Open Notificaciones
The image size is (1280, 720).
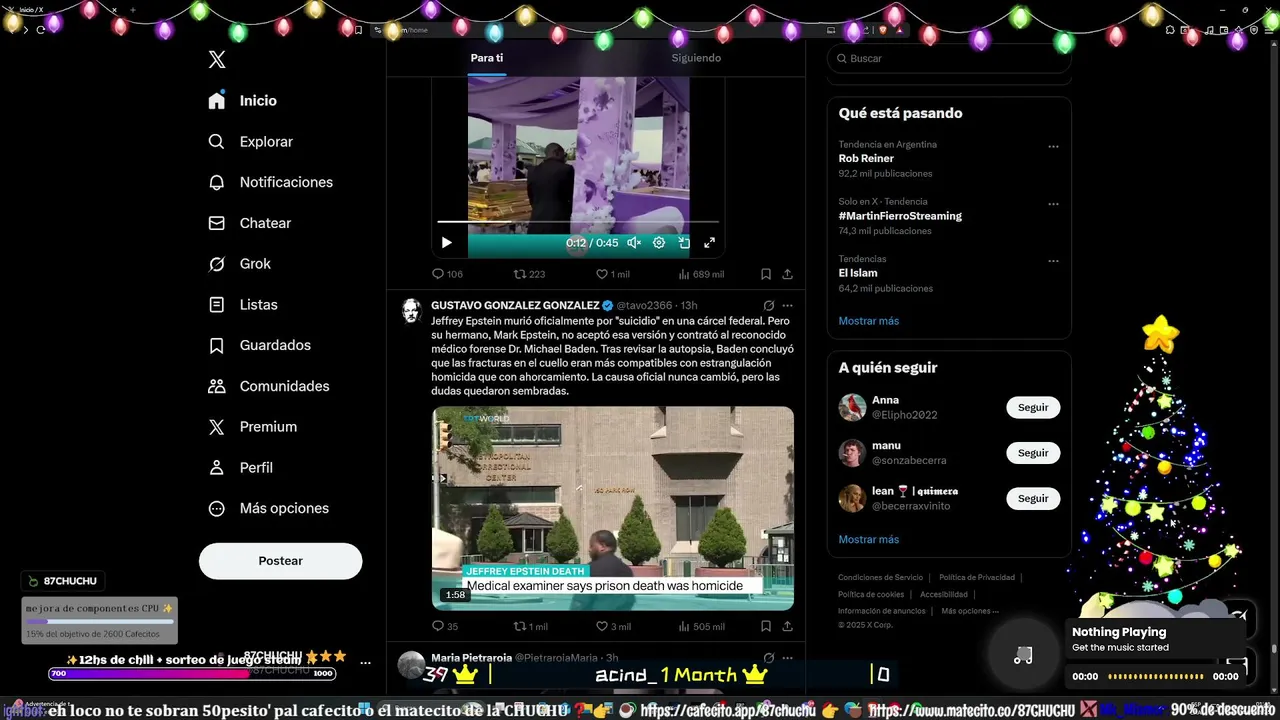[x=270, y=182]
